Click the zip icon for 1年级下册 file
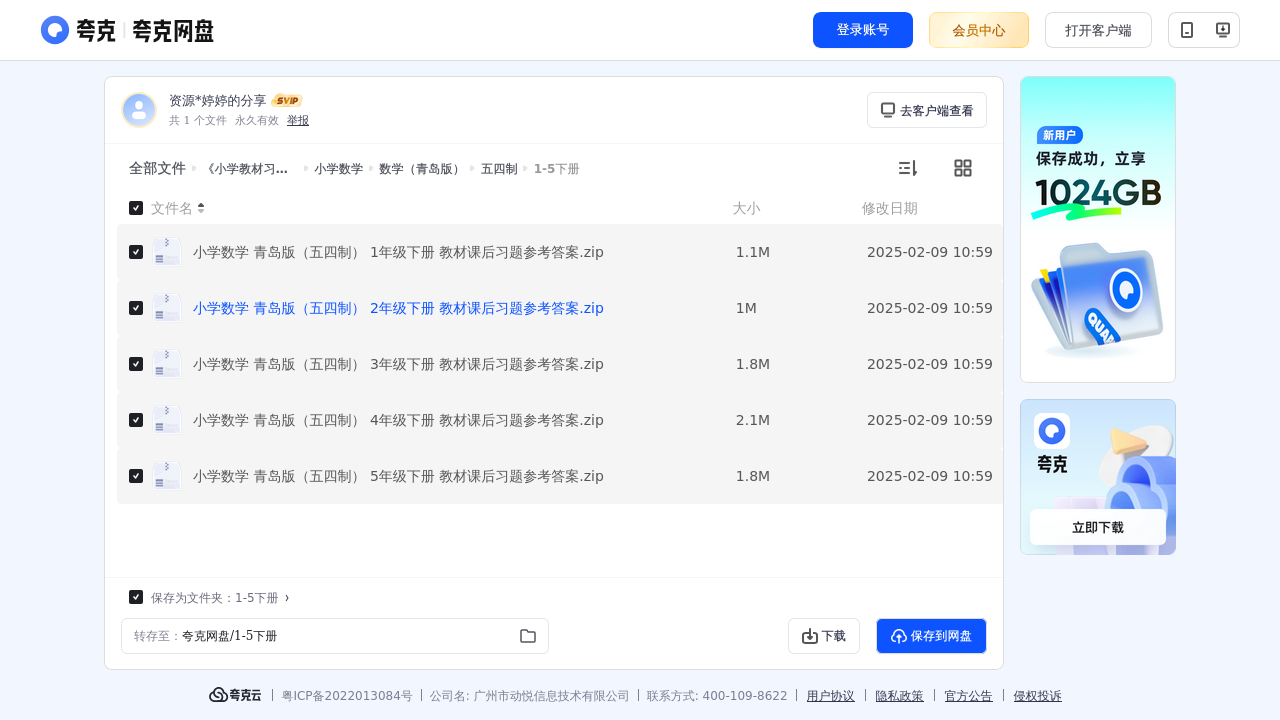The height and width of the screenshot is (720, 1280). [x=166, y=252]
